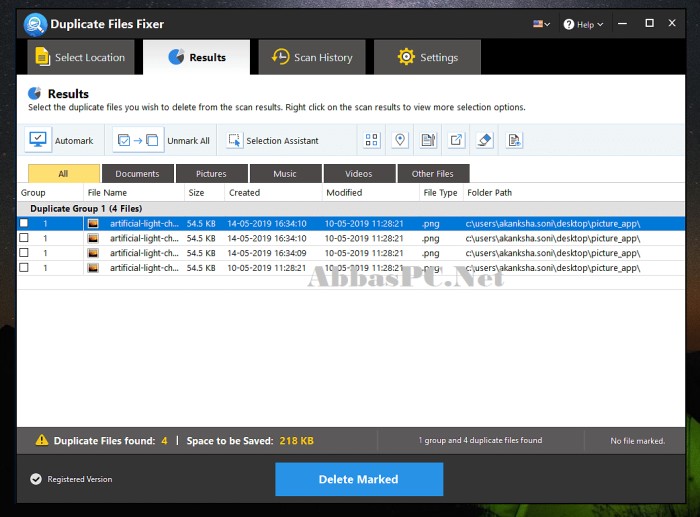Viewport: 700px width, 517px height.
Task: Click the yellow warning icon in status bar
Action: coord(42,440)
